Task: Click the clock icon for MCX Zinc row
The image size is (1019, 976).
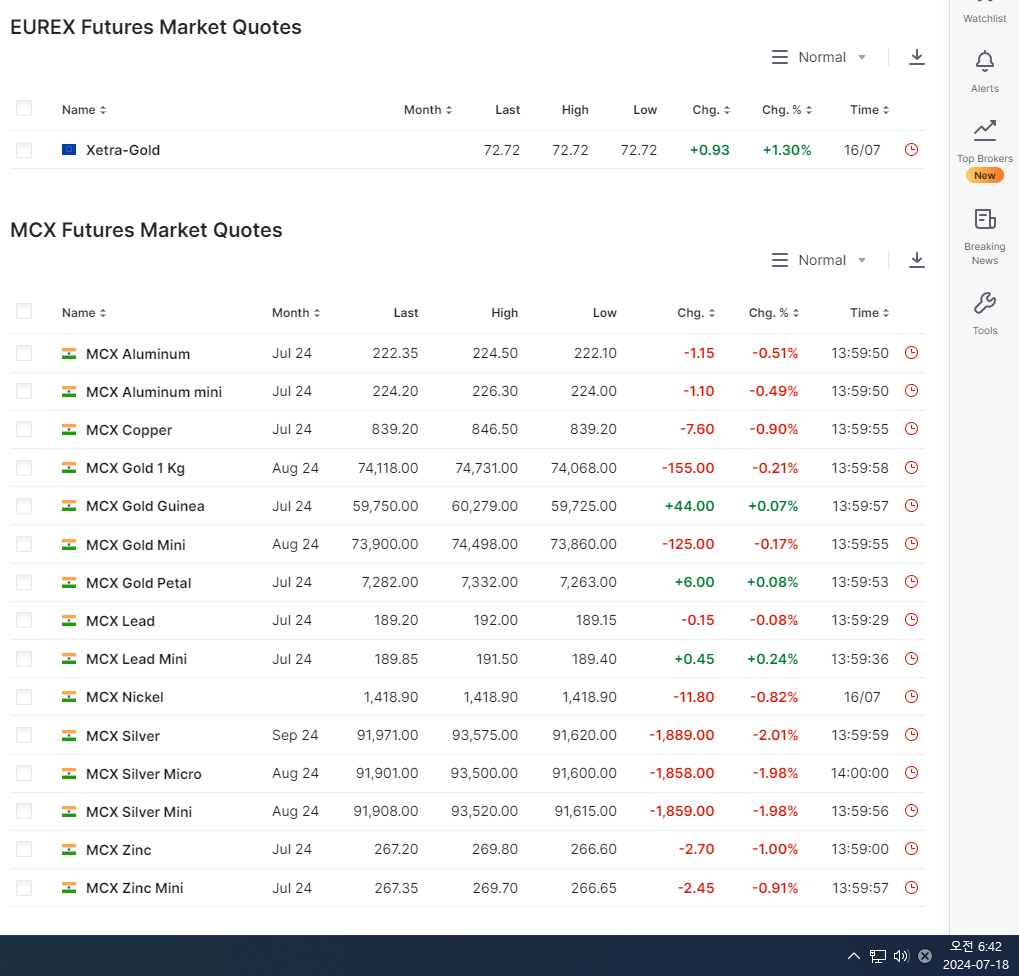Action: coord(911,849)
